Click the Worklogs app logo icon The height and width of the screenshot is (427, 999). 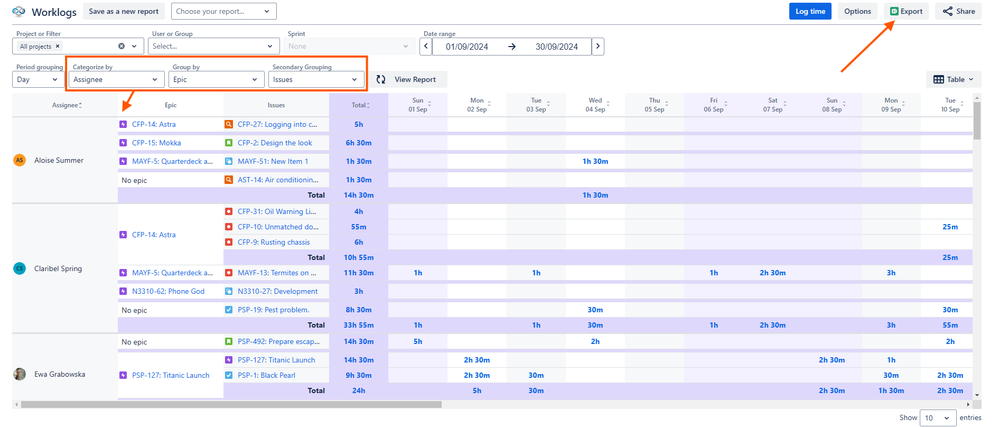(x=18, y=12)
